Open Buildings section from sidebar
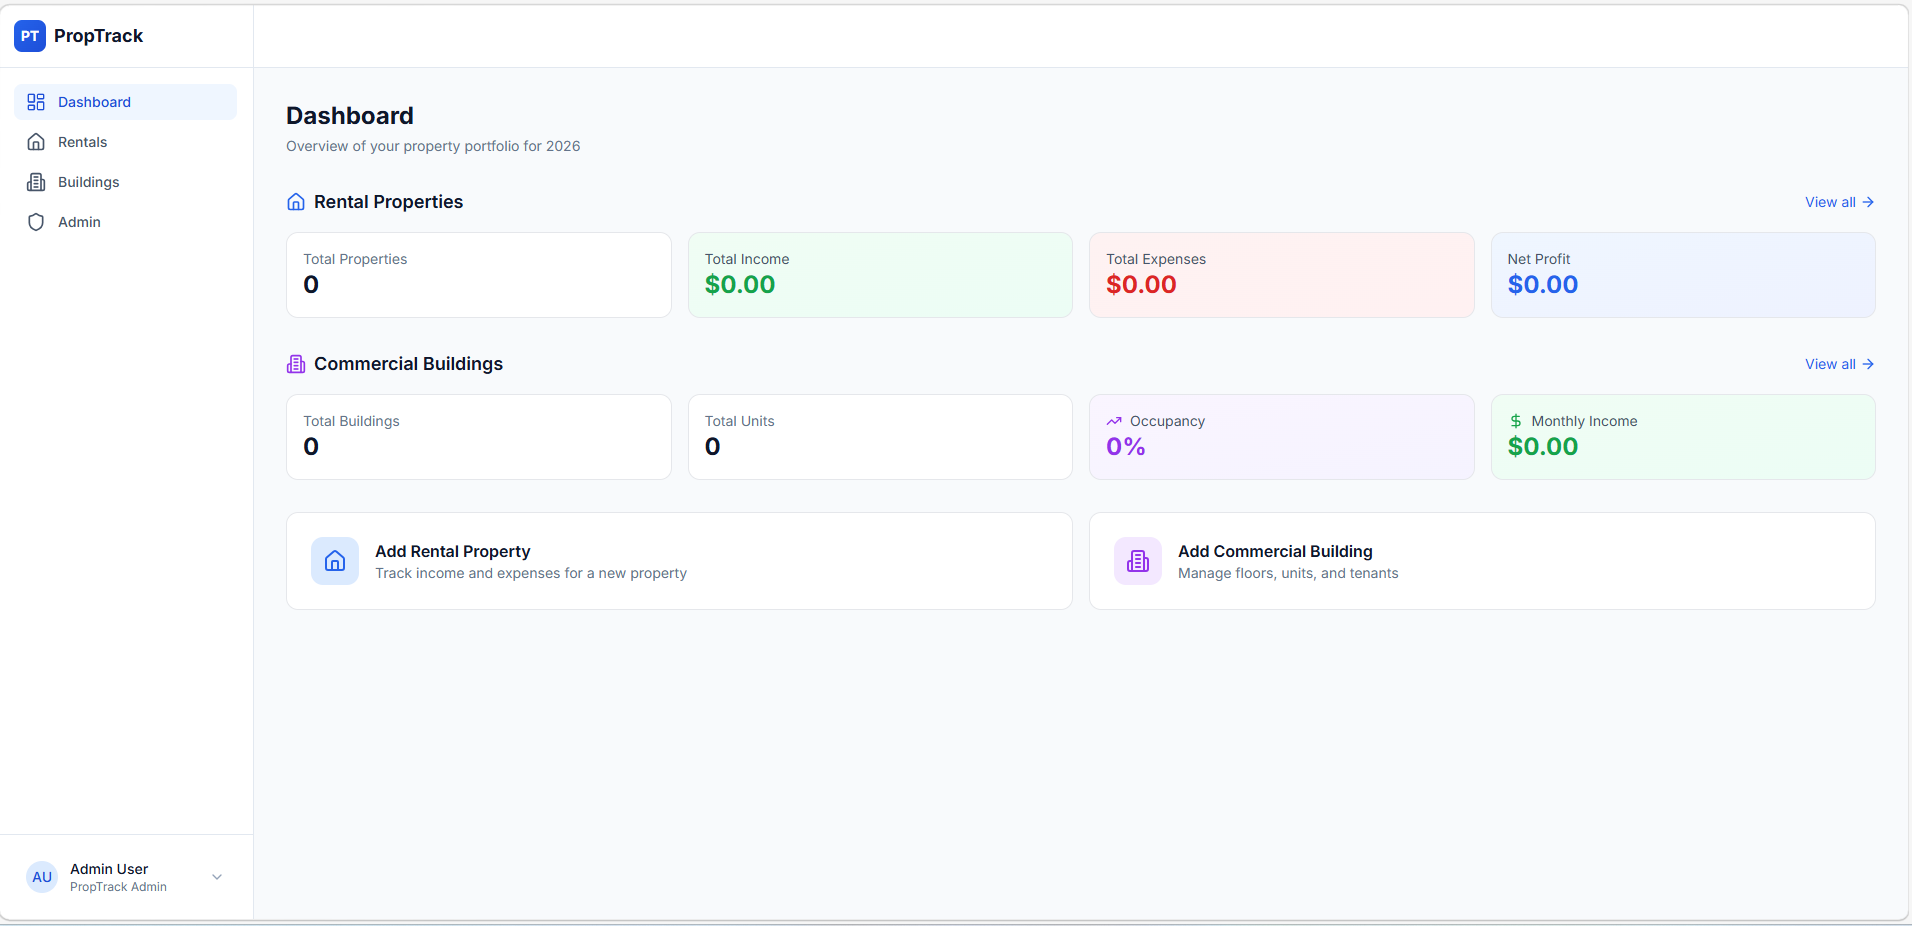The width and height of the screenshot is (1912, 926). click(x=125, y=182)
